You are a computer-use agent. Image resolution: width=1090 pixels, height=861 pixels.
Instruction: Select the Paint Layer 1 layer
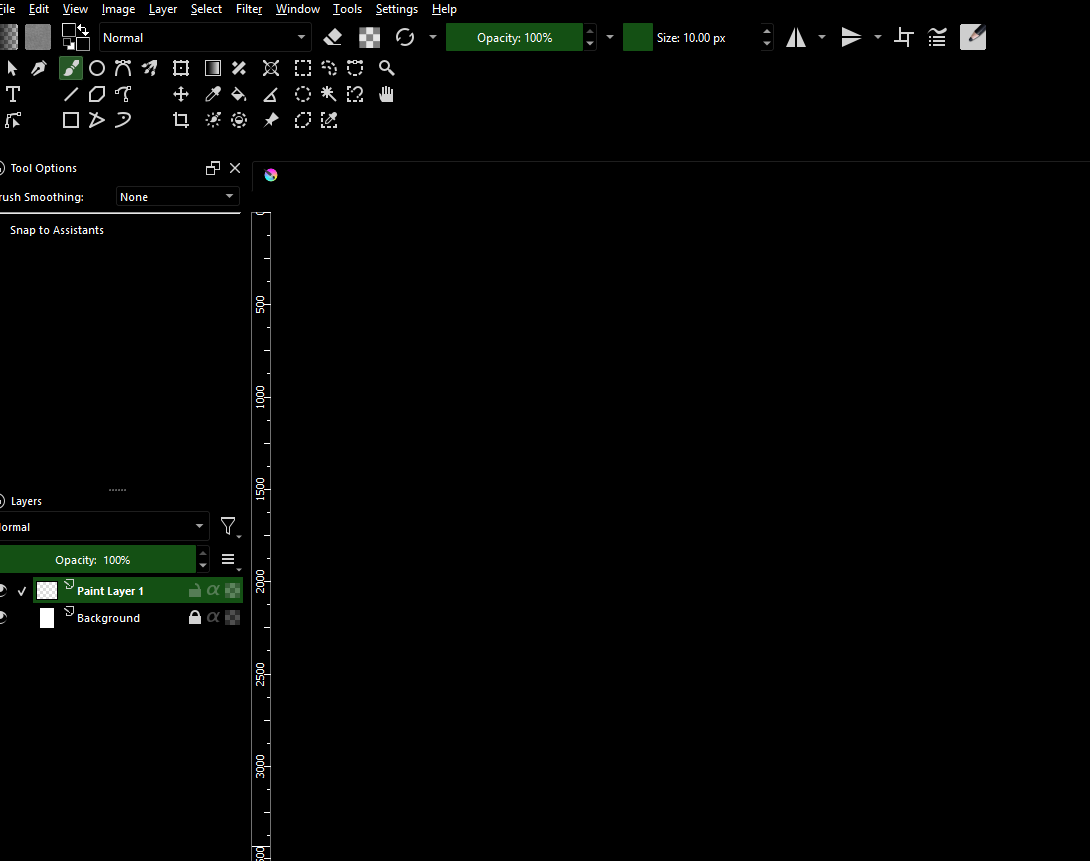[x=110, y=591]
